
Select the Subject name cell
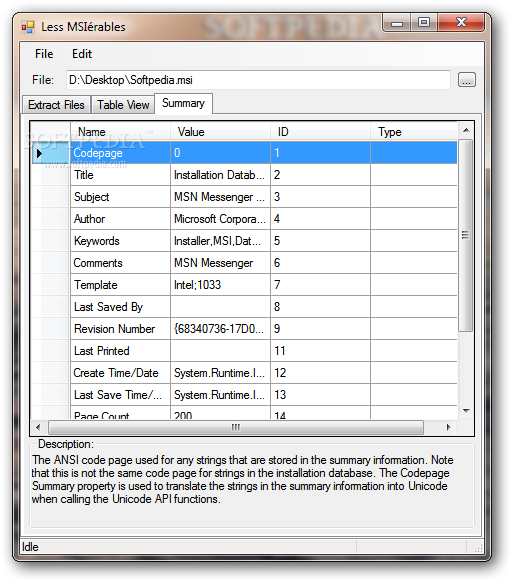(x=120, y=197)
